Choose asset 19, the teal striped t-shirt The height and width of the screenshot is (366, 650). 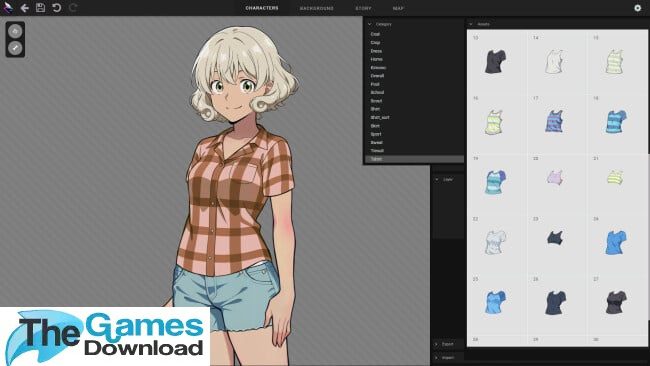[495, 182]
